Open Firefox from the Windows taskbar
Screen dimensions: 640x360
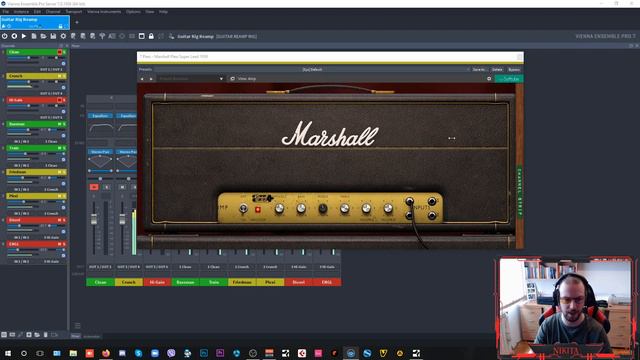(106, 353)
